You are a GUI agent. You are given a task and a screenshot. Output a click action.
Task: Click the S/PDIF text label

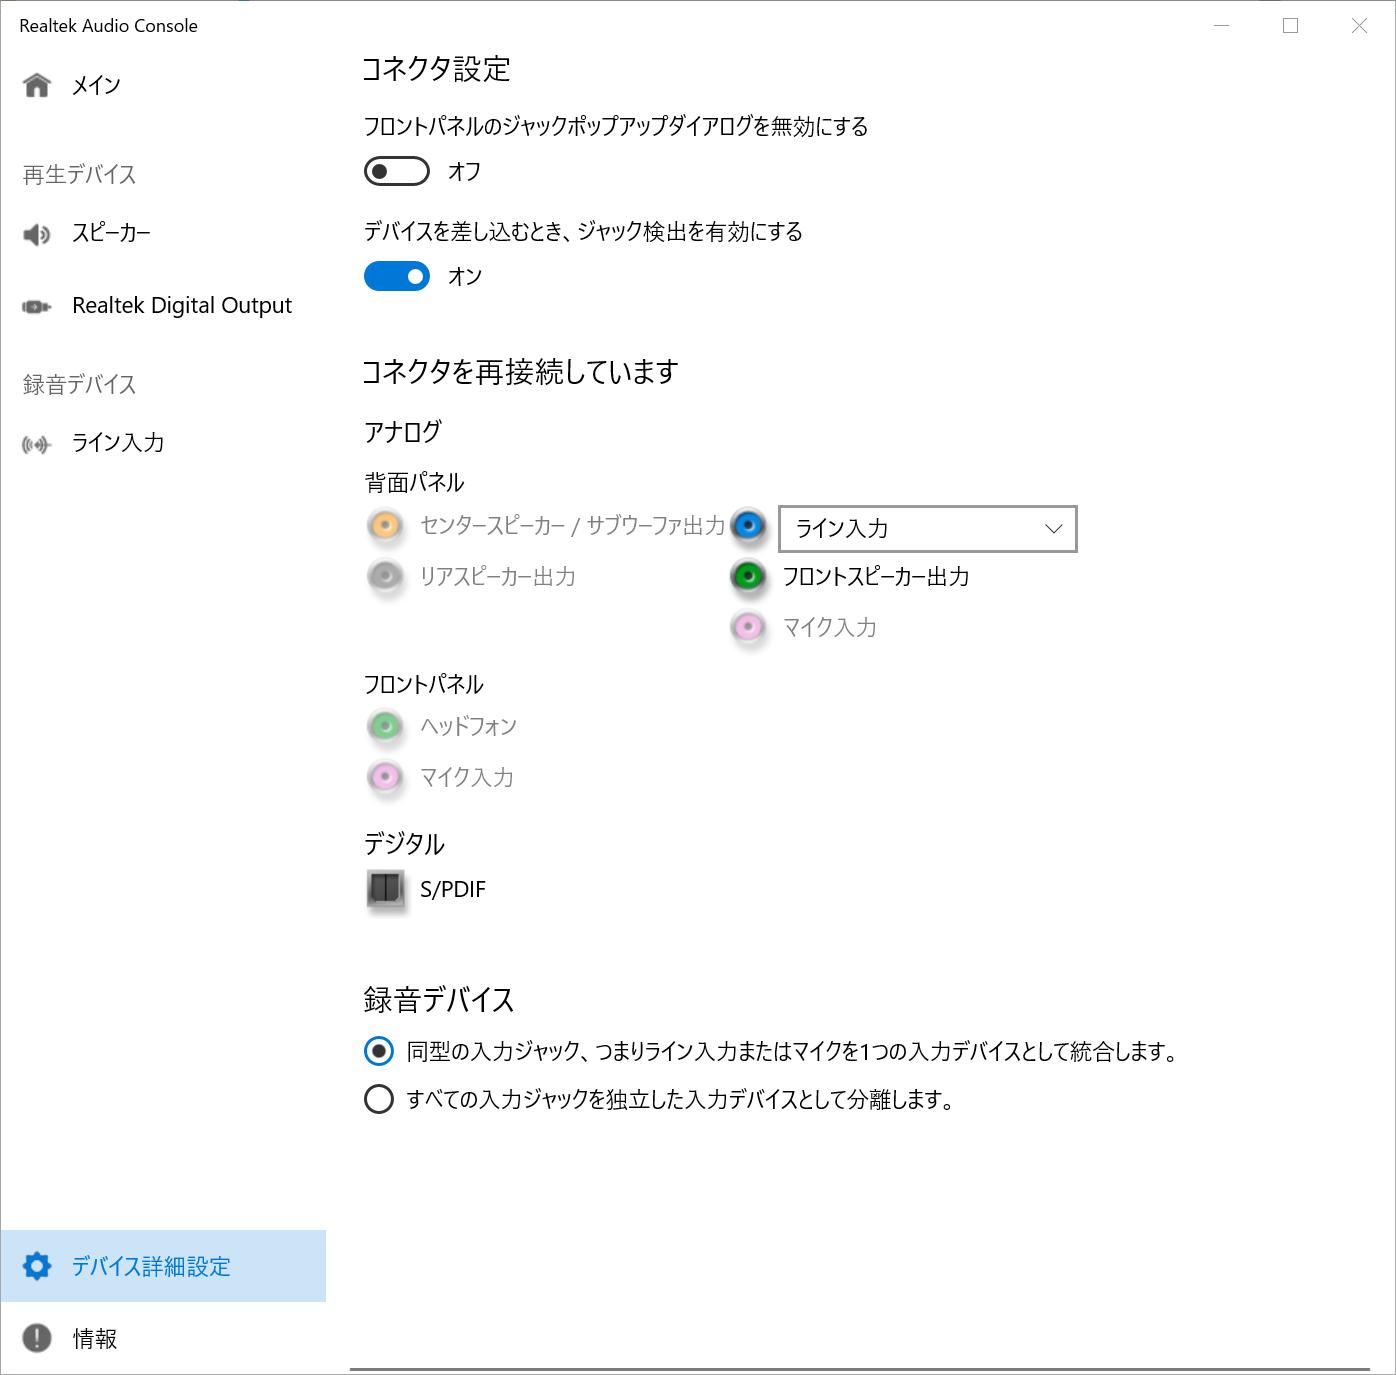(453, 889)
